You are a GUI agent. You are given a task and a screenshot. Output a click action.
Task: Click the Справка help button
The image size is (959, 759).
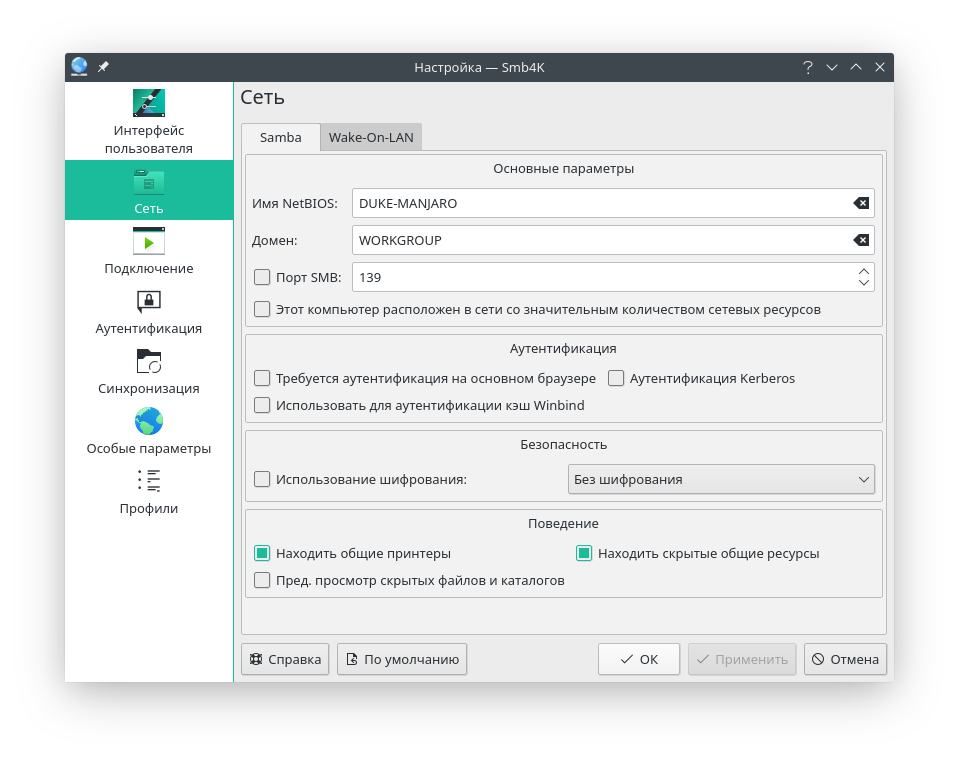point(285,659)
